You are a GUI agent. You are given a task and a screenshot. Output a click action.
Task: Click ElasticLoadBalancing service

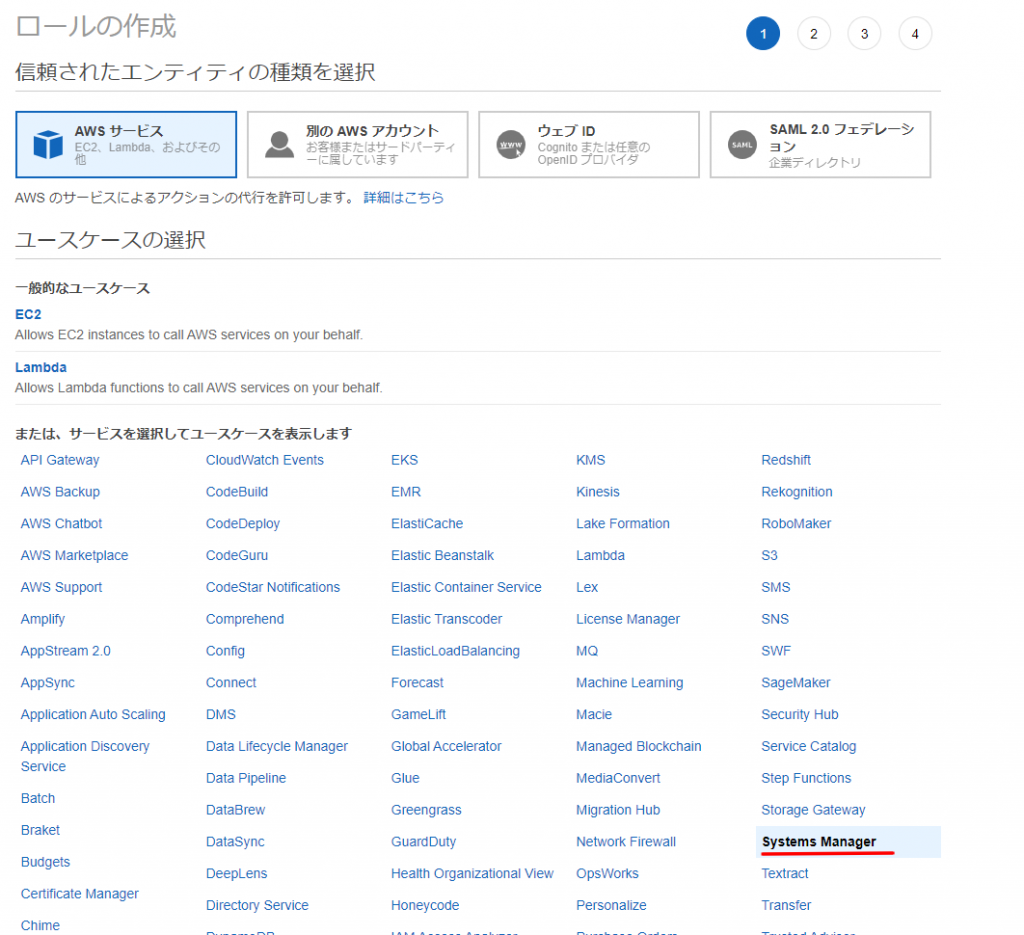[455, 651]
